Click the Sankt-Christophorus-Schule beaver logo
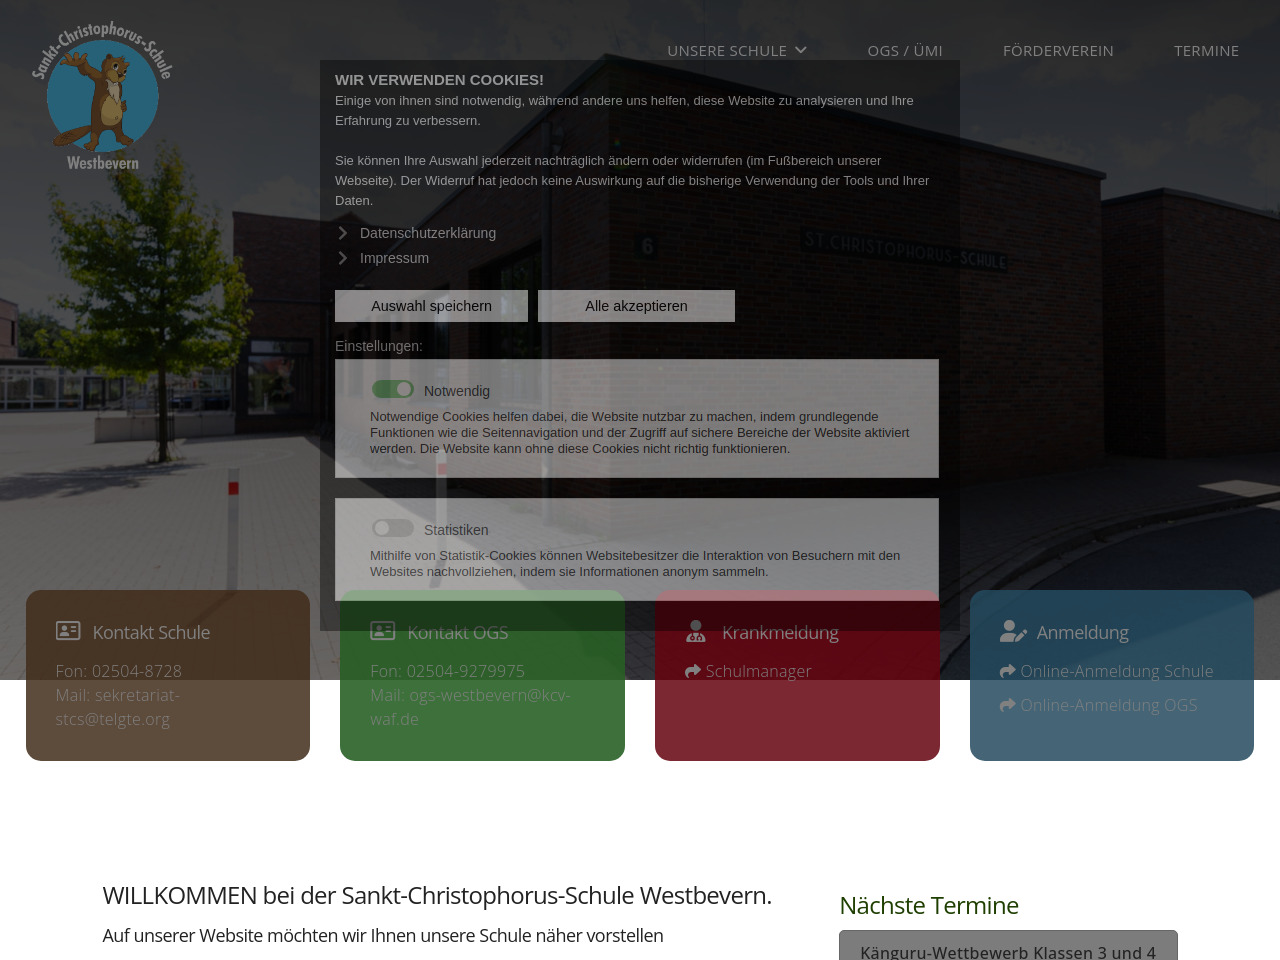This screenshot has height=960, width=1280. point(102,96)
